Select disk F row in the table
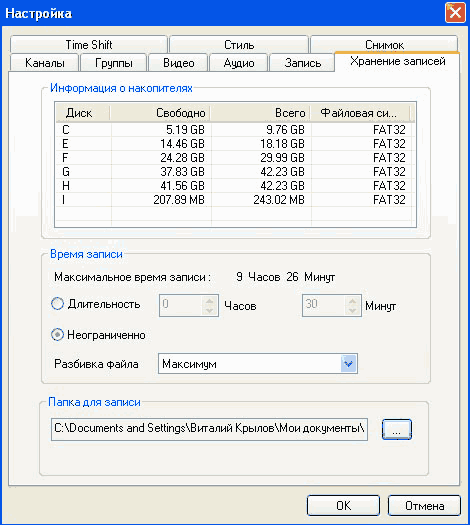The image size is (470, 525). pyautogui.click(x=235, y=158)
